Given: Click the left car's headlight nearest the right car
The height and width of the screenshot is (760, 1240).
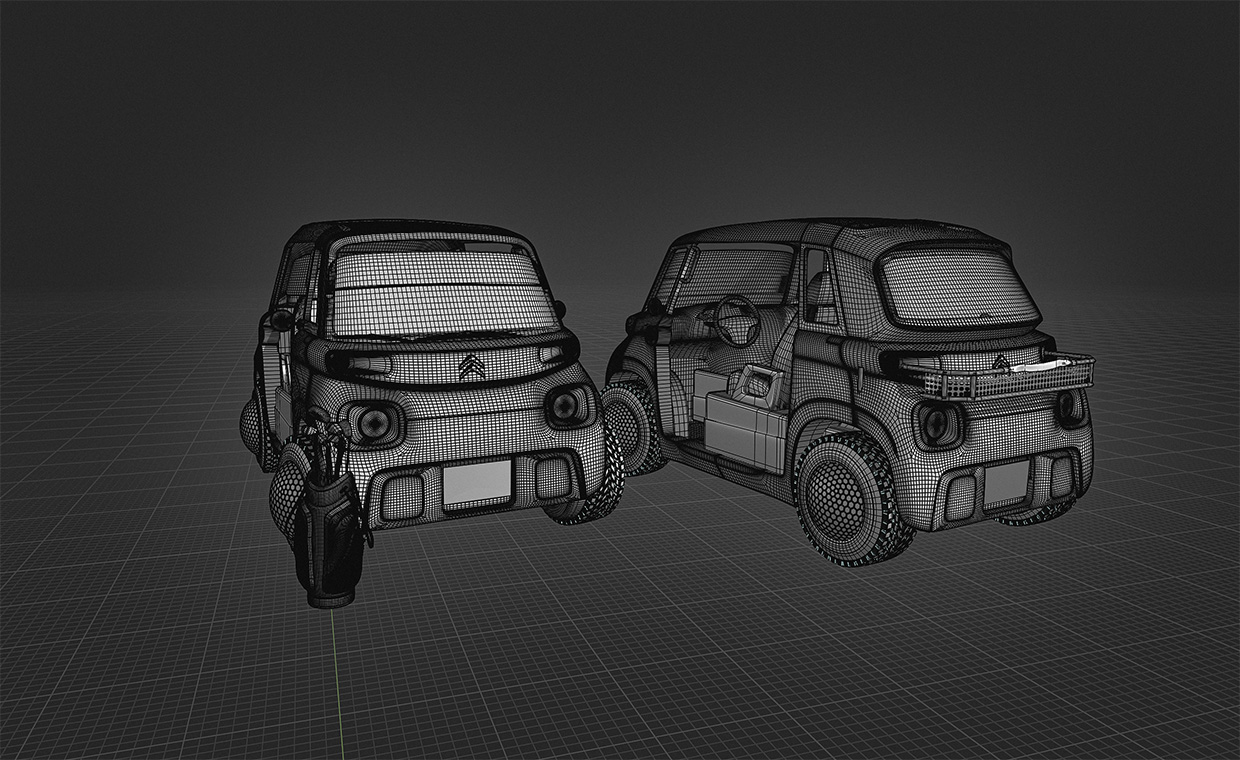Looking at the screenshot, I should click(x=565, y=406).
